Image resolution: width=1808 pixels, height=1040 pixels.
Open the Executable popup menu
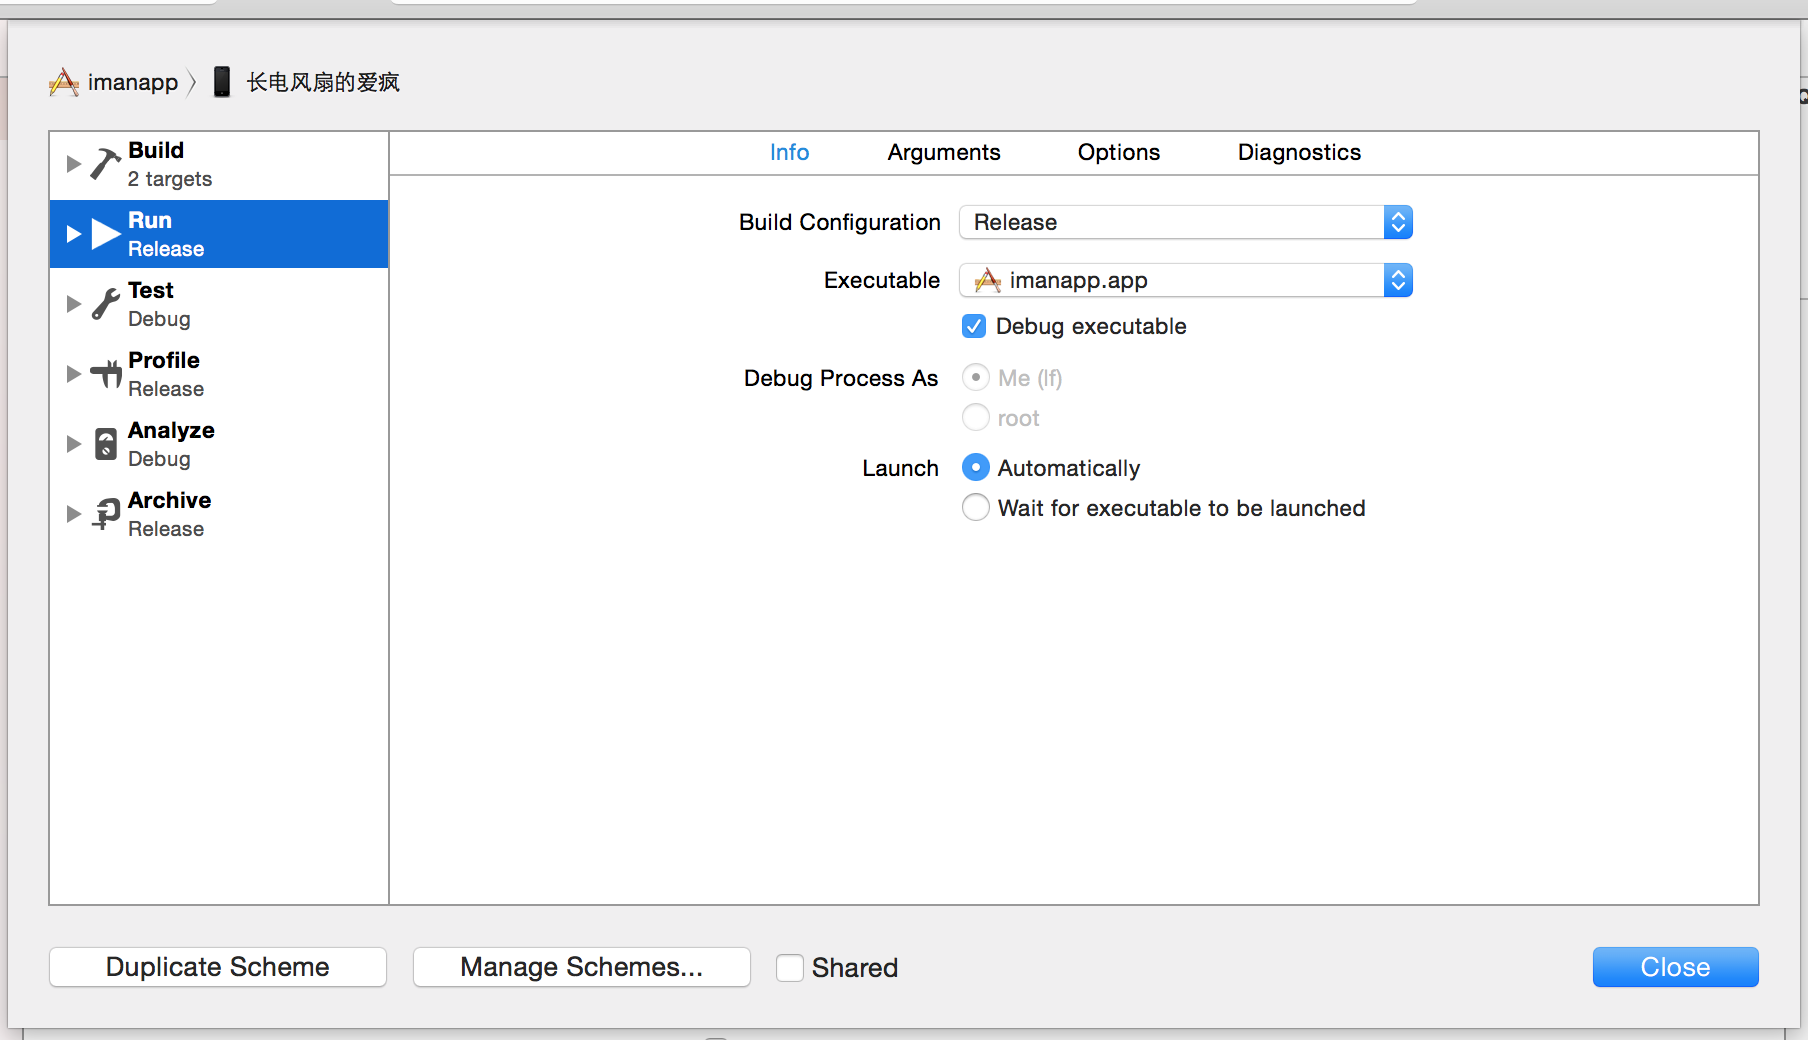1185,280
